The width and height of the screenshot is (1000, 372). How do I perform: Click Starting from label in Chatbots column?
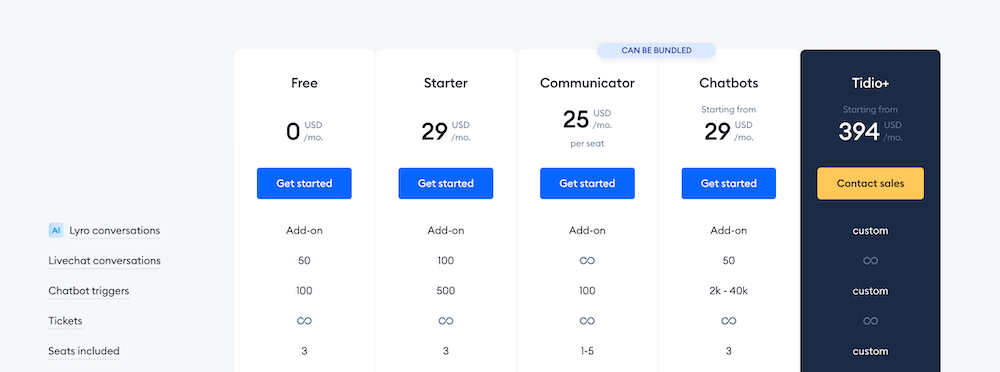pos(729,109)
